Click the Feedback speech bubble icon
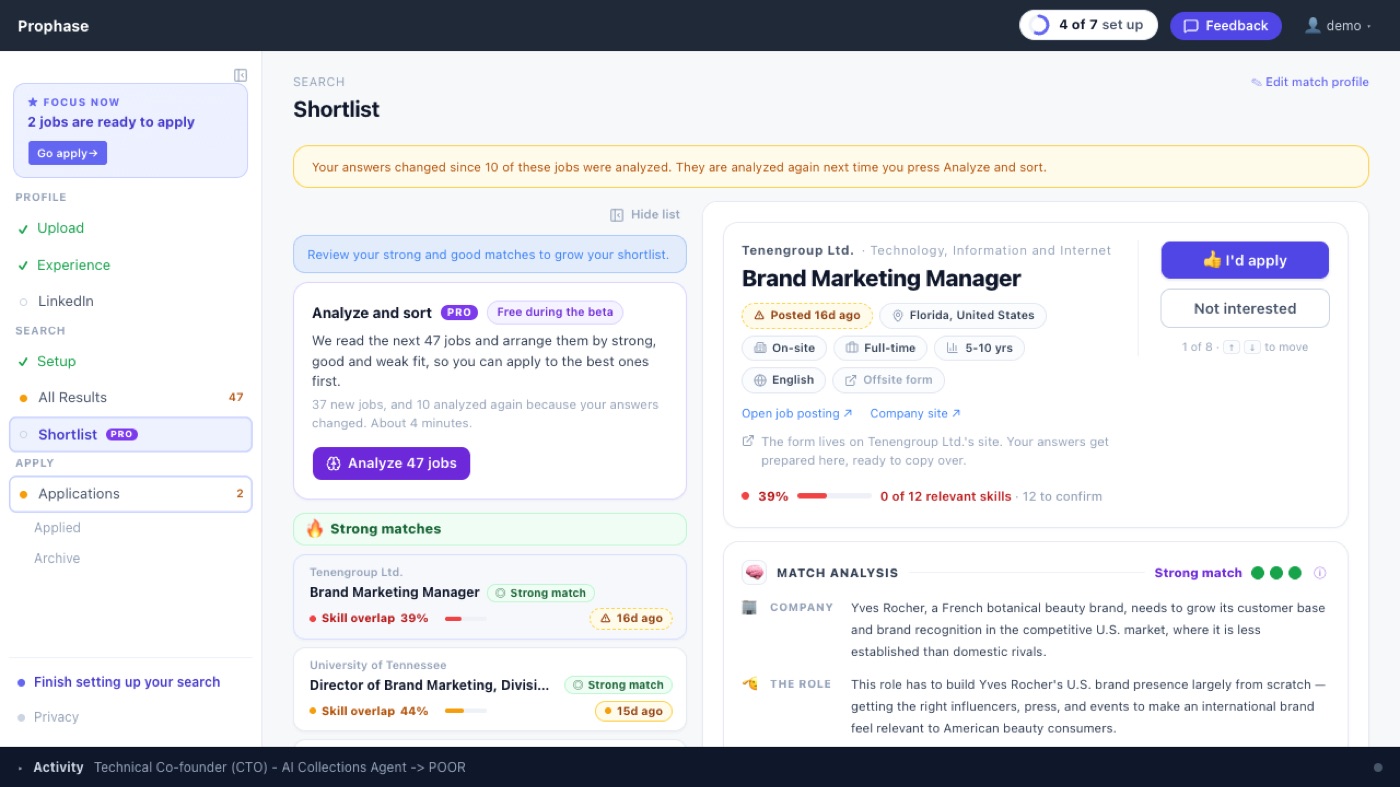The width and height of the screenshot is (1400, 787). [x=1191, y=26]
